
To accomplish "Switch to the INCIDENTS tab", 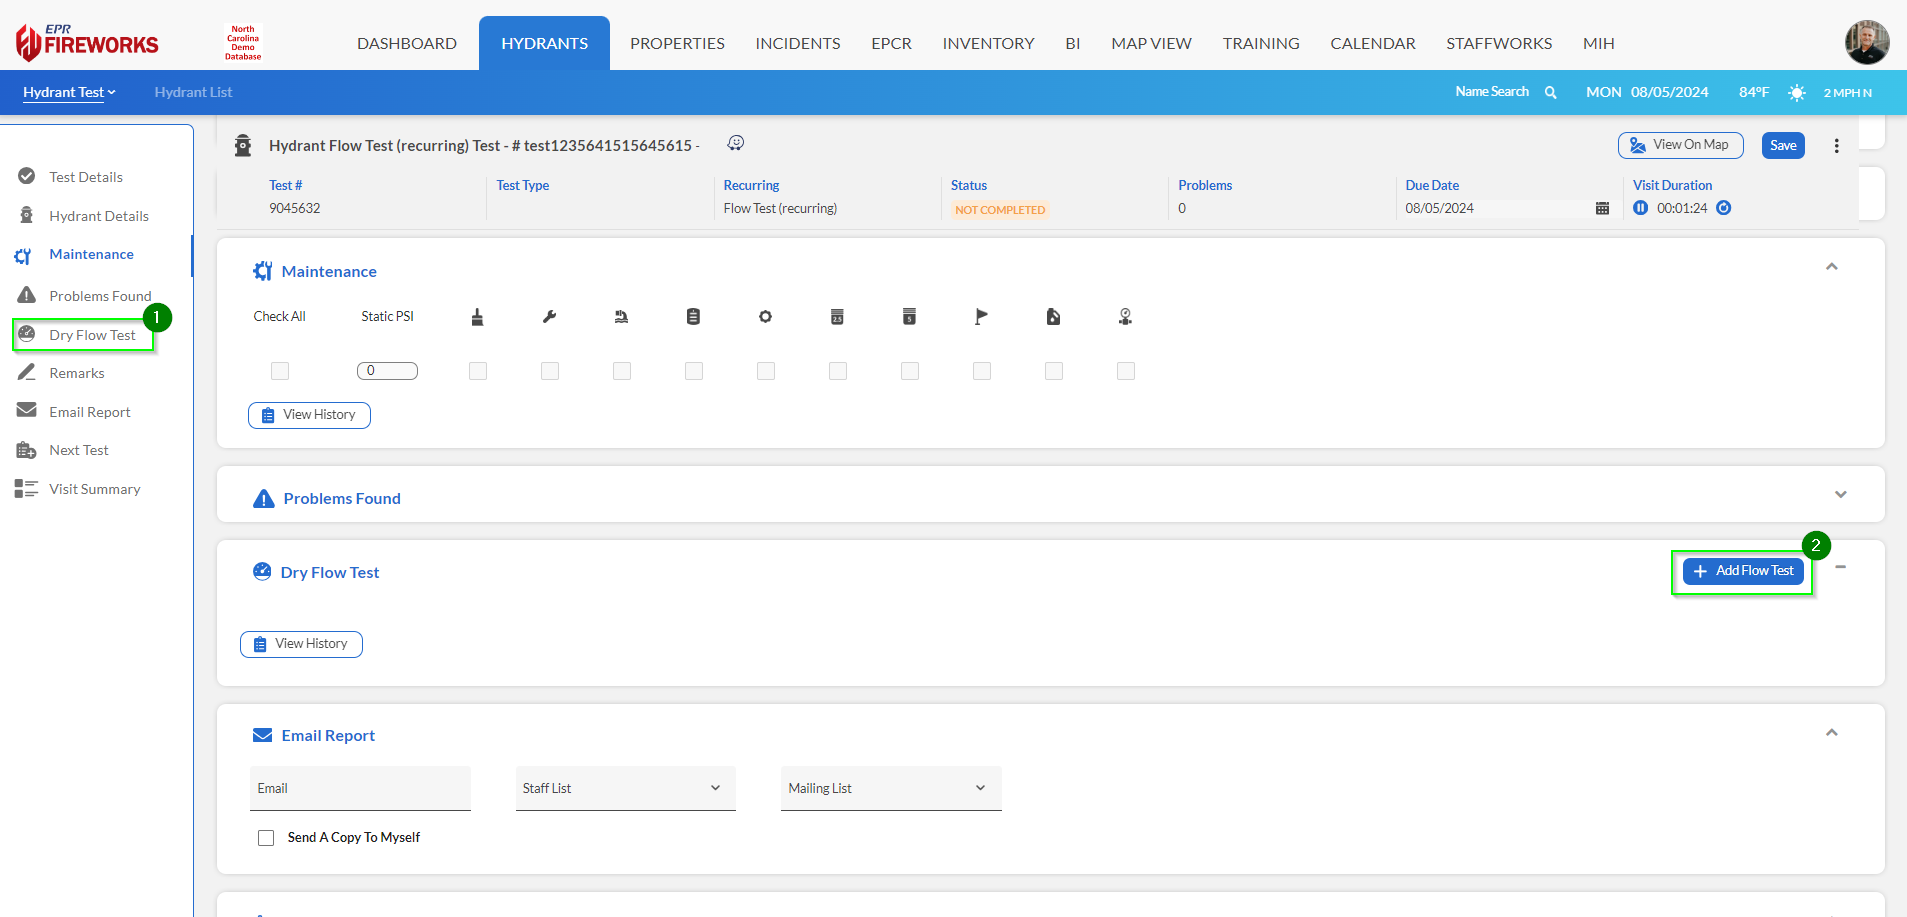I will coord(797,43).
